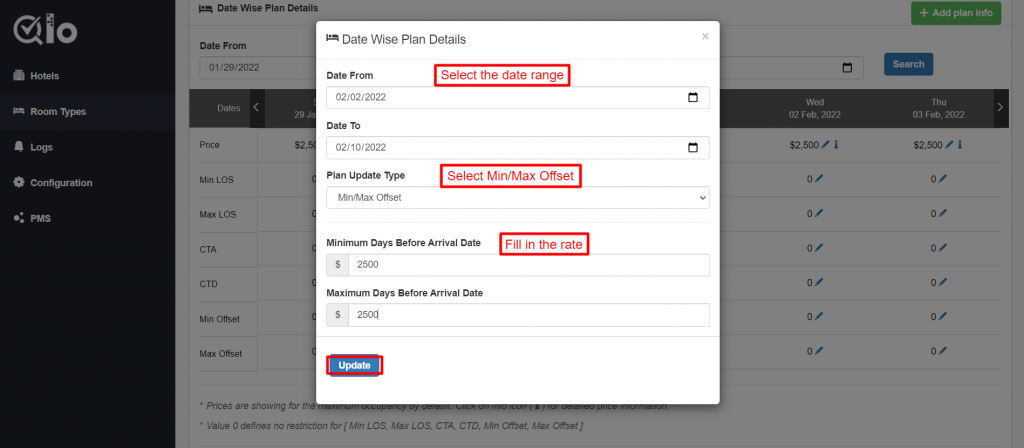Go to next dates with right arrow
Image resolution: width=1024 pixels, height=448 pixels.
click(x=1000, y=108)
